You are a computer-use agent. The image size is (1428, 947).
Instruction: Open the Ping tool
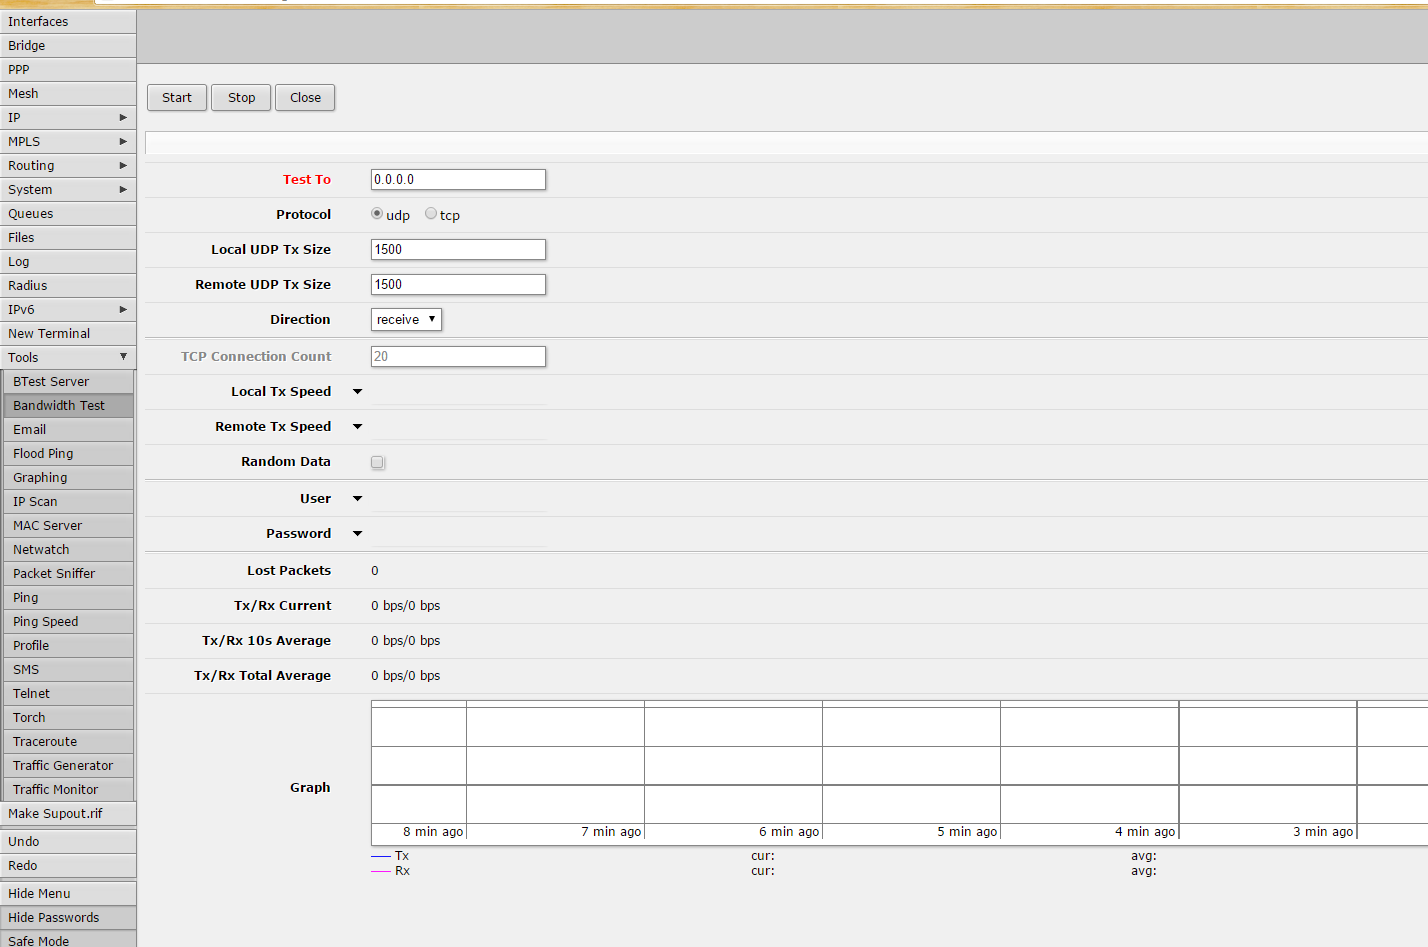pos(69,598)
